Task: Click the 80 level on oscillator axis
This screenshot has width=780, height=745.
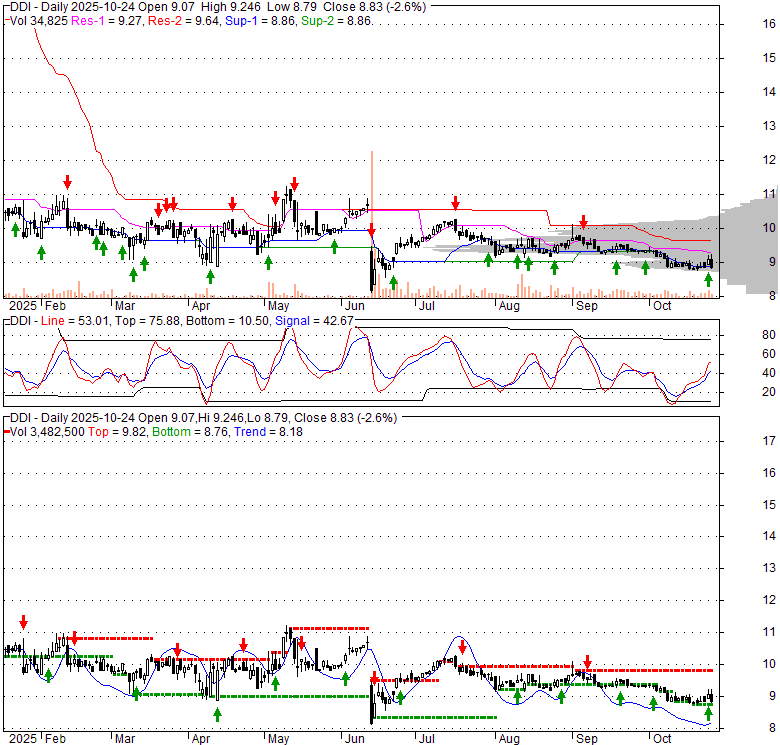Action: [x=740, y=335]
